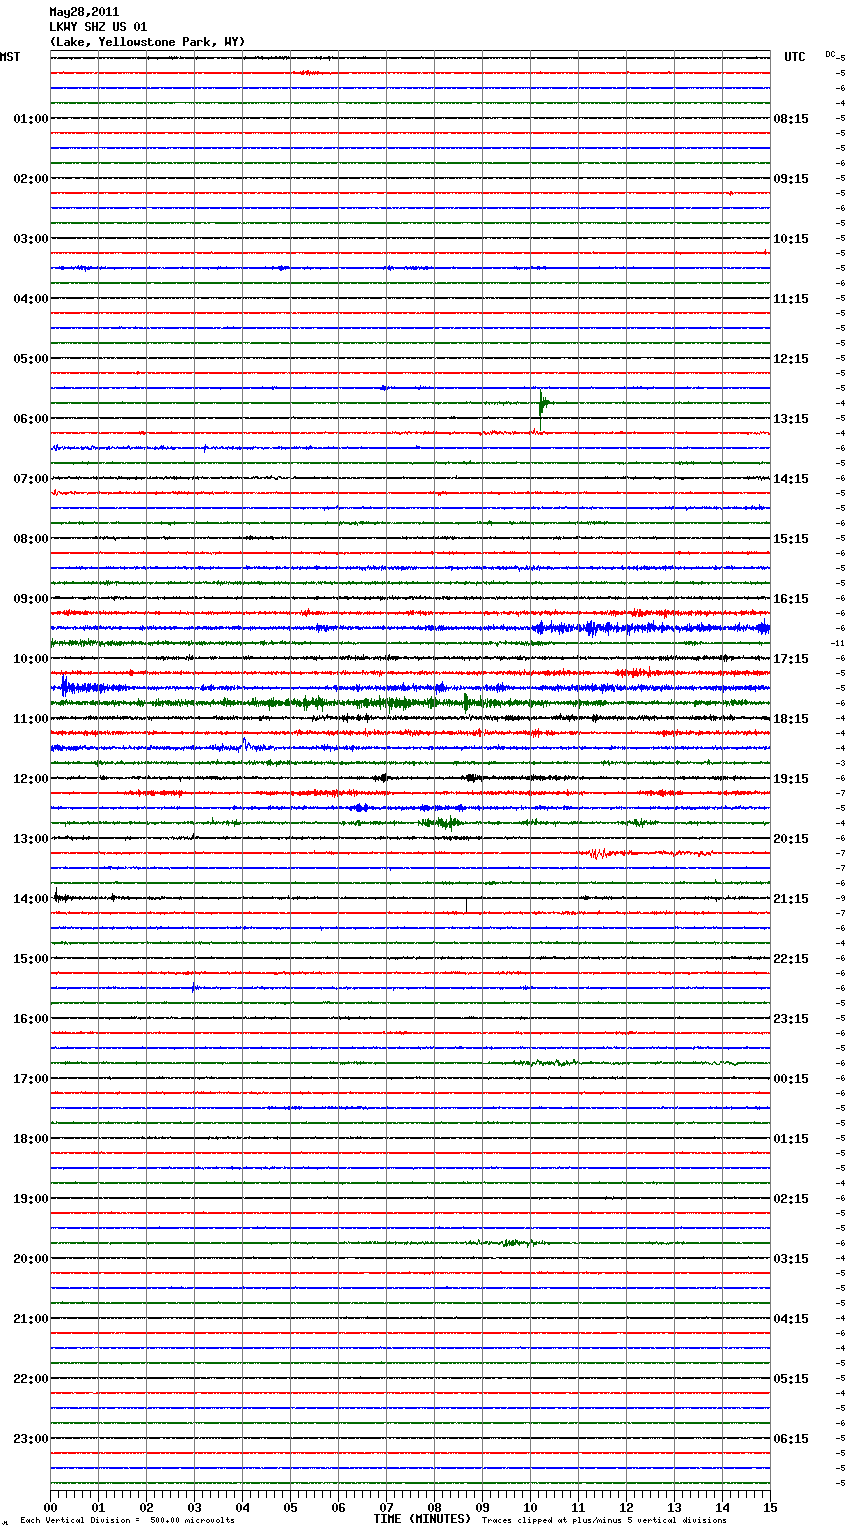Click the 13:15 UTC time label
This screenshot has width=850, height=1534.
pos(791,419)
